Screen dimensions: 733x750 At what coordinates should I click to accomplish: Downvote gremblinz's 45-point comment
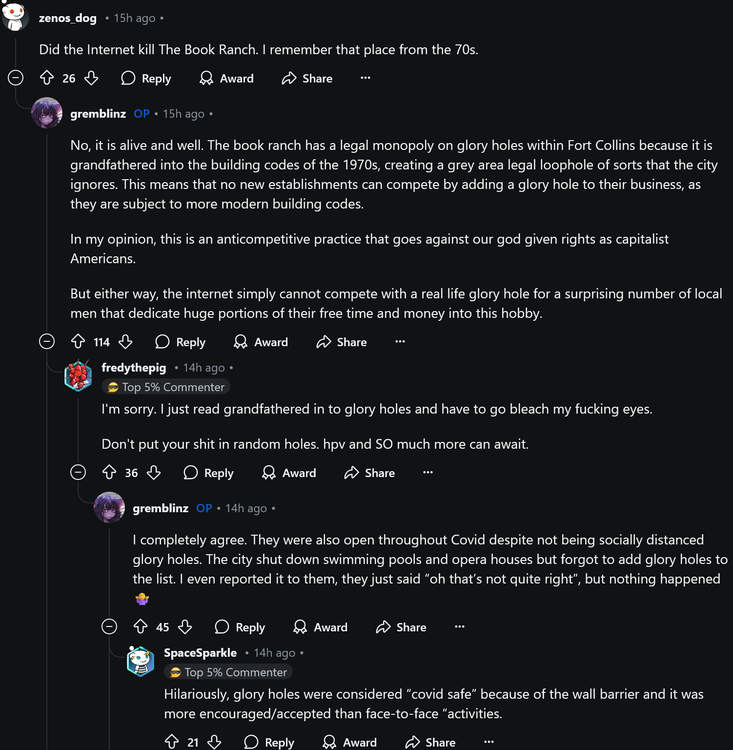185,627
